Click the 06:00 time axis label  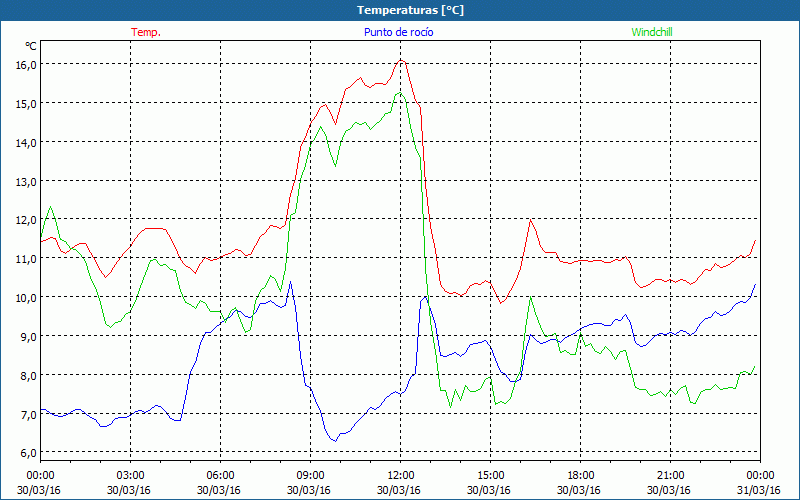(220, 476)
